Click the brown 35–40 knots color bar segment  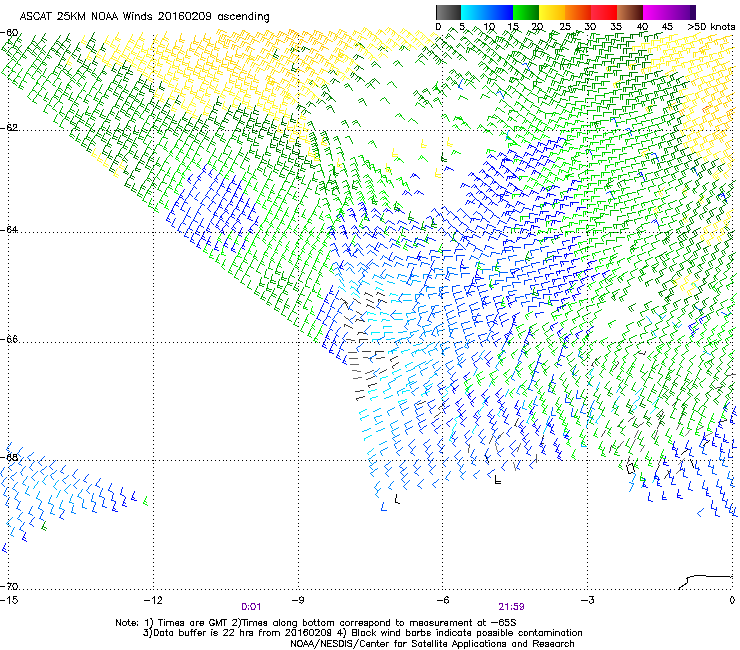[630, 12]
